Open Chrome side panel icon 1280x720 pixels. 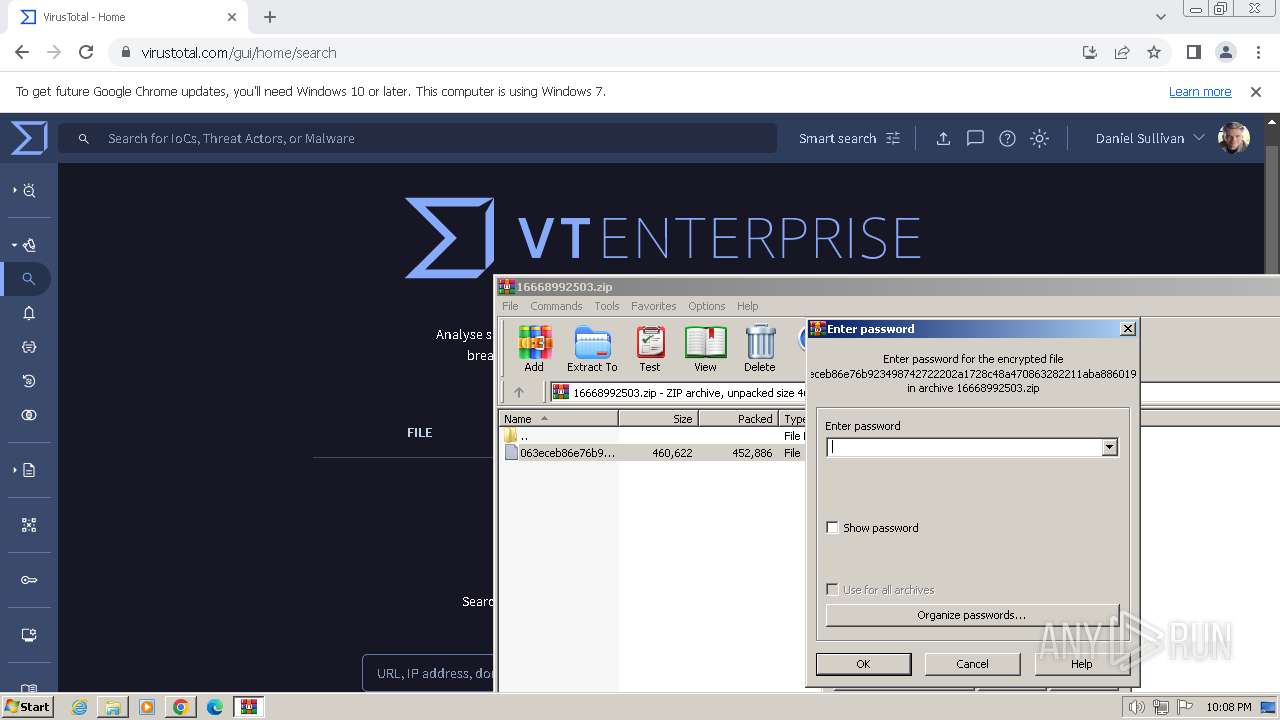click(x=1193, y=52)
